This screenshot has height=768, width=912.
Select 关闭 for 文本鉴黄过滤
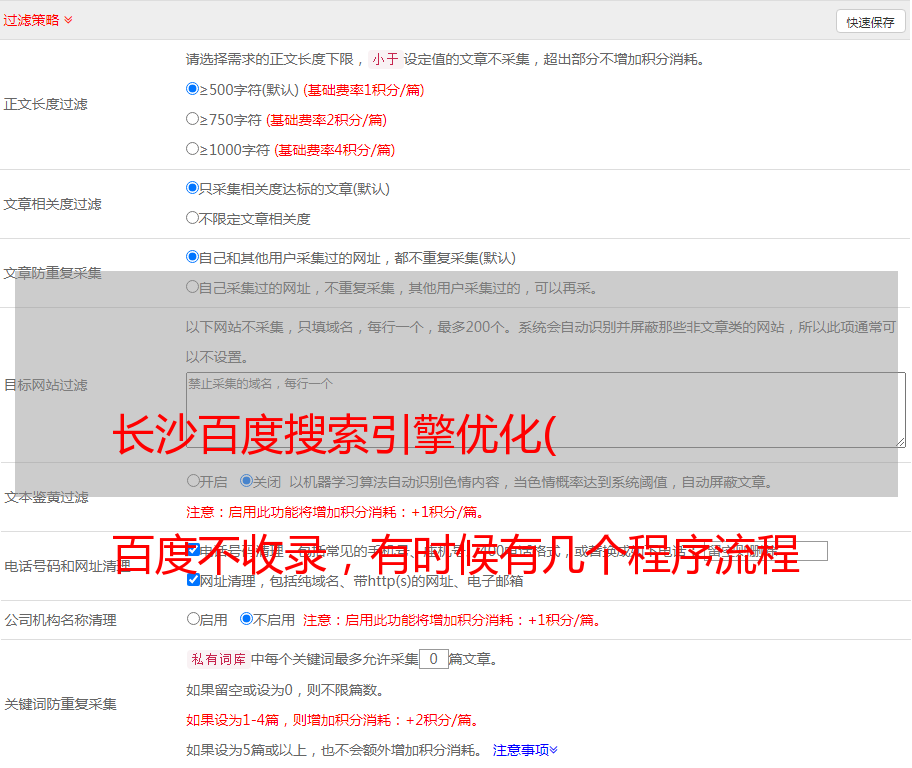(247, 481)
